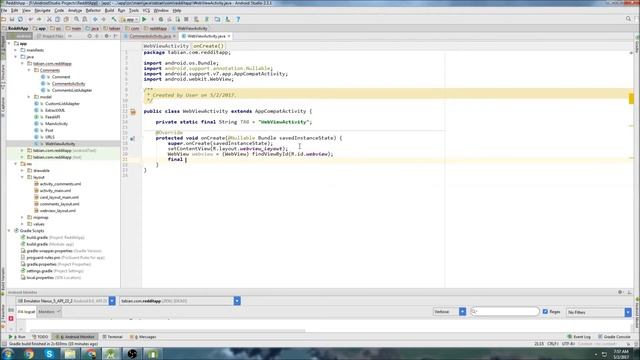The width and height of the screenshot is (640, 360).
Task: Click the File Explorer folder taskbar icon
Action: pos(70,354)
